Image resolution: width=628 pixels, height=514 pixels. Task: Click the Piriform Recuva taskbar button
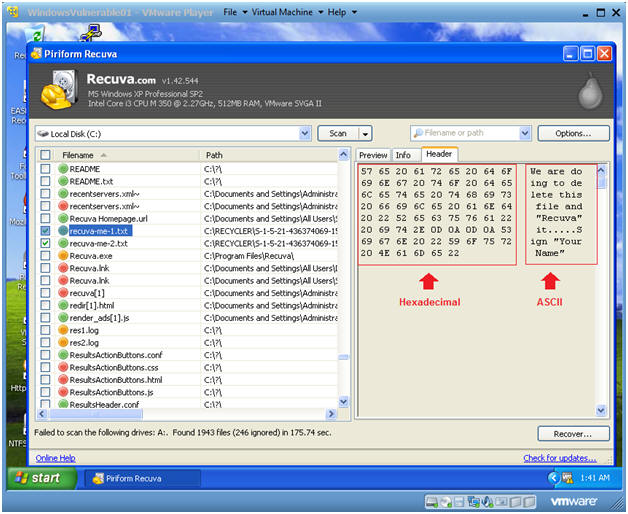click(x=142, y=478)
